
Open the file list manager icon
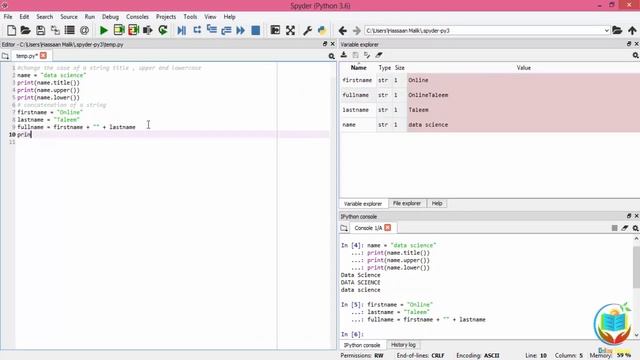coord(69,30)
